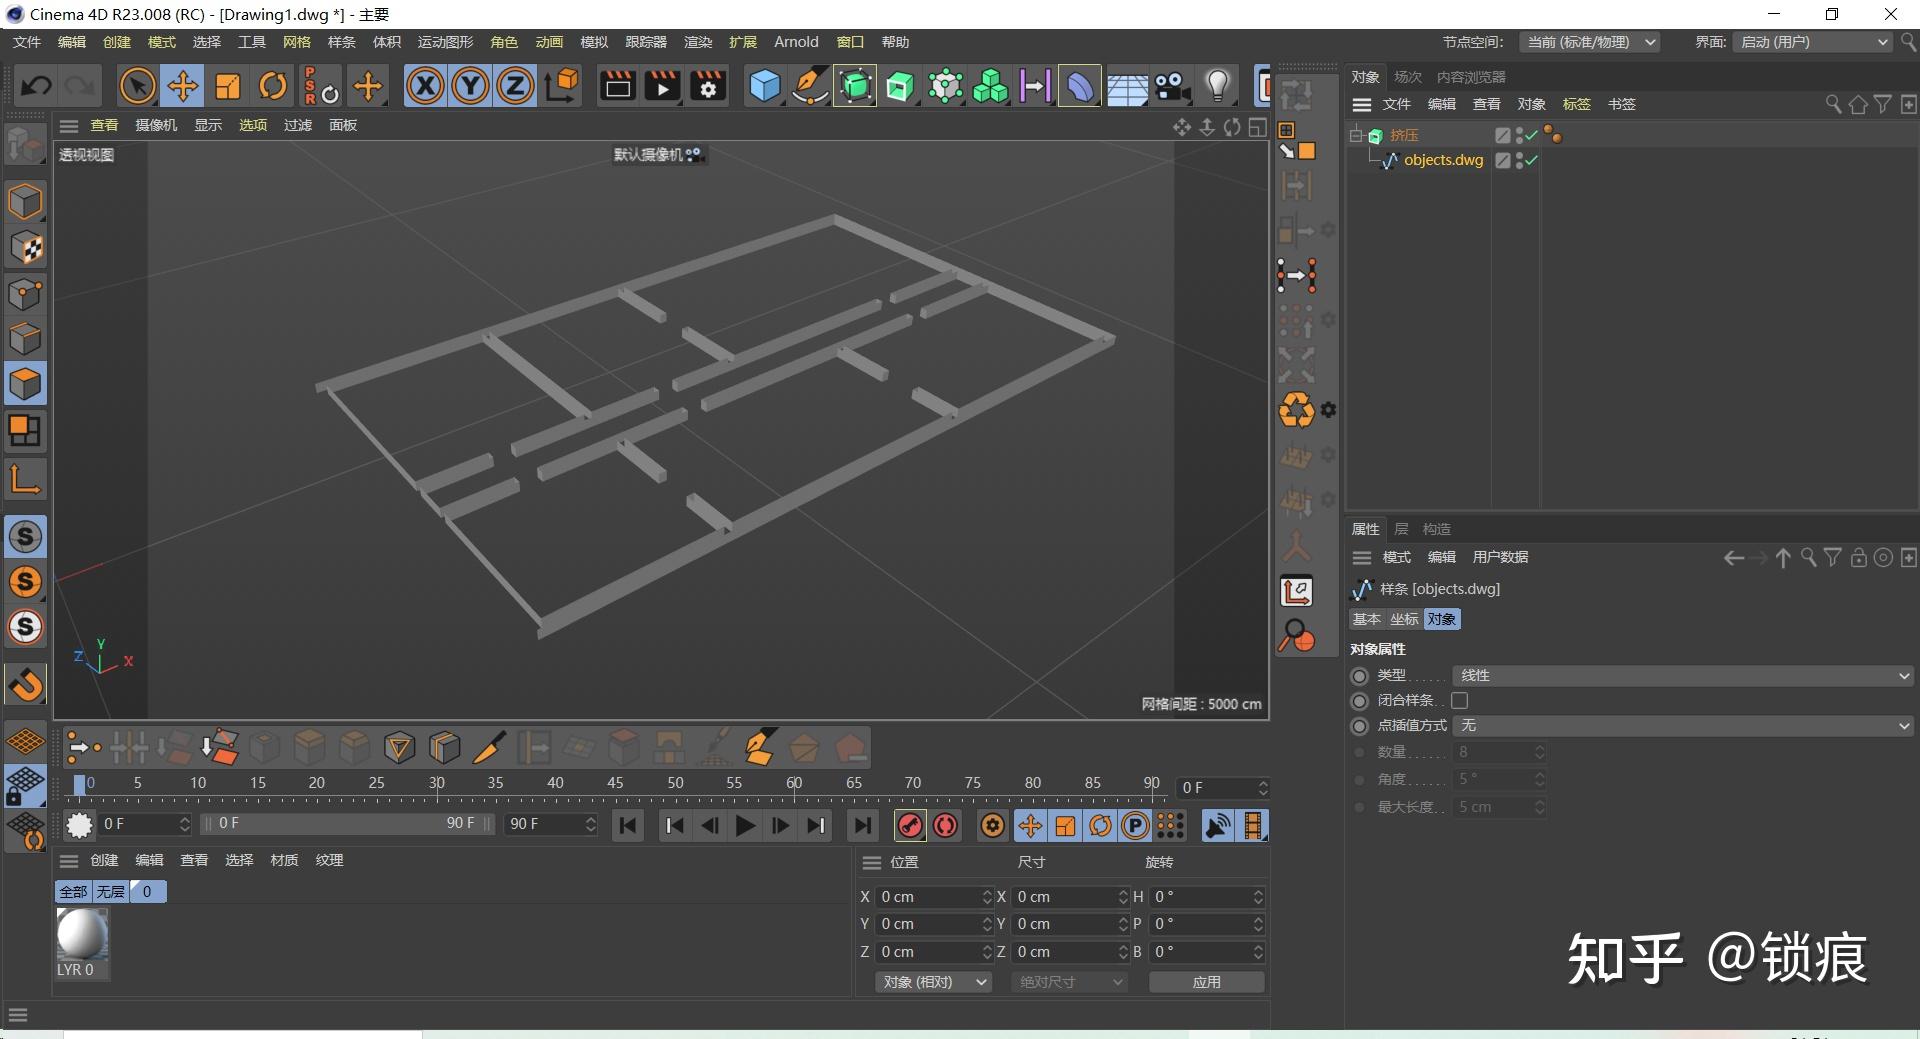Click the Subdivision Surface icon
The width and height of the screenshot is (1920, 1039).
[855, 86]
